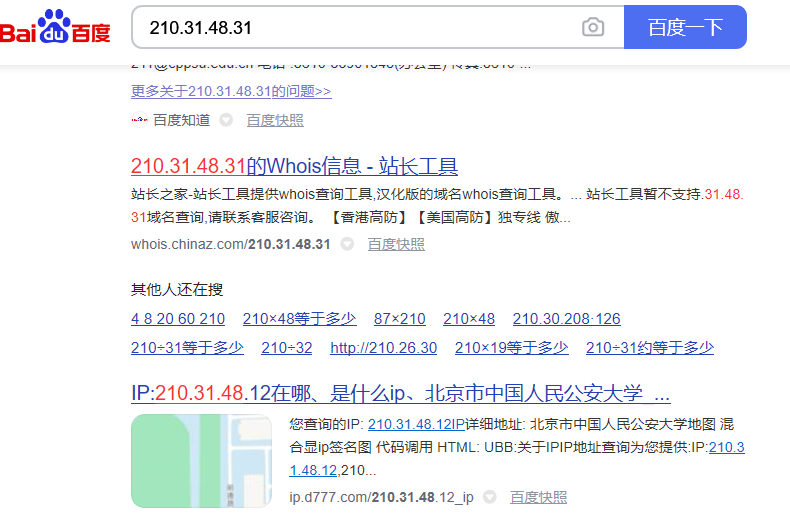Click ip.d777.com/210.31.48.12_ip URL text

(x=381, y=497)
